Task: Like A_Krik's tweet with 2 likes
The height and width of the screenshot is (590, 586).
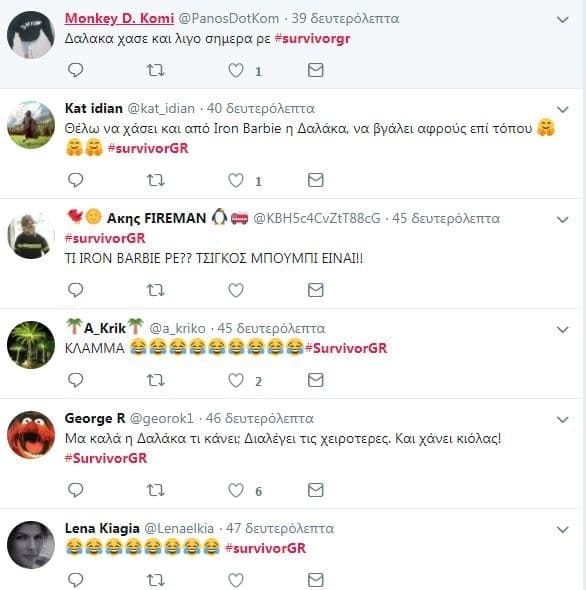Action: click(236, 380)
